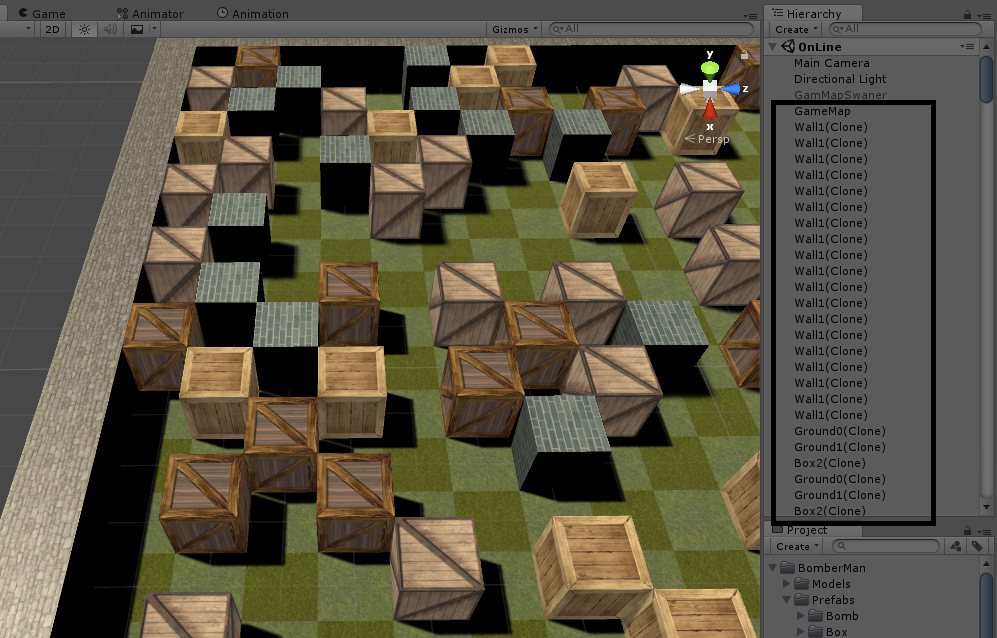Click the white gizmo cone

[x=689, y=89]
